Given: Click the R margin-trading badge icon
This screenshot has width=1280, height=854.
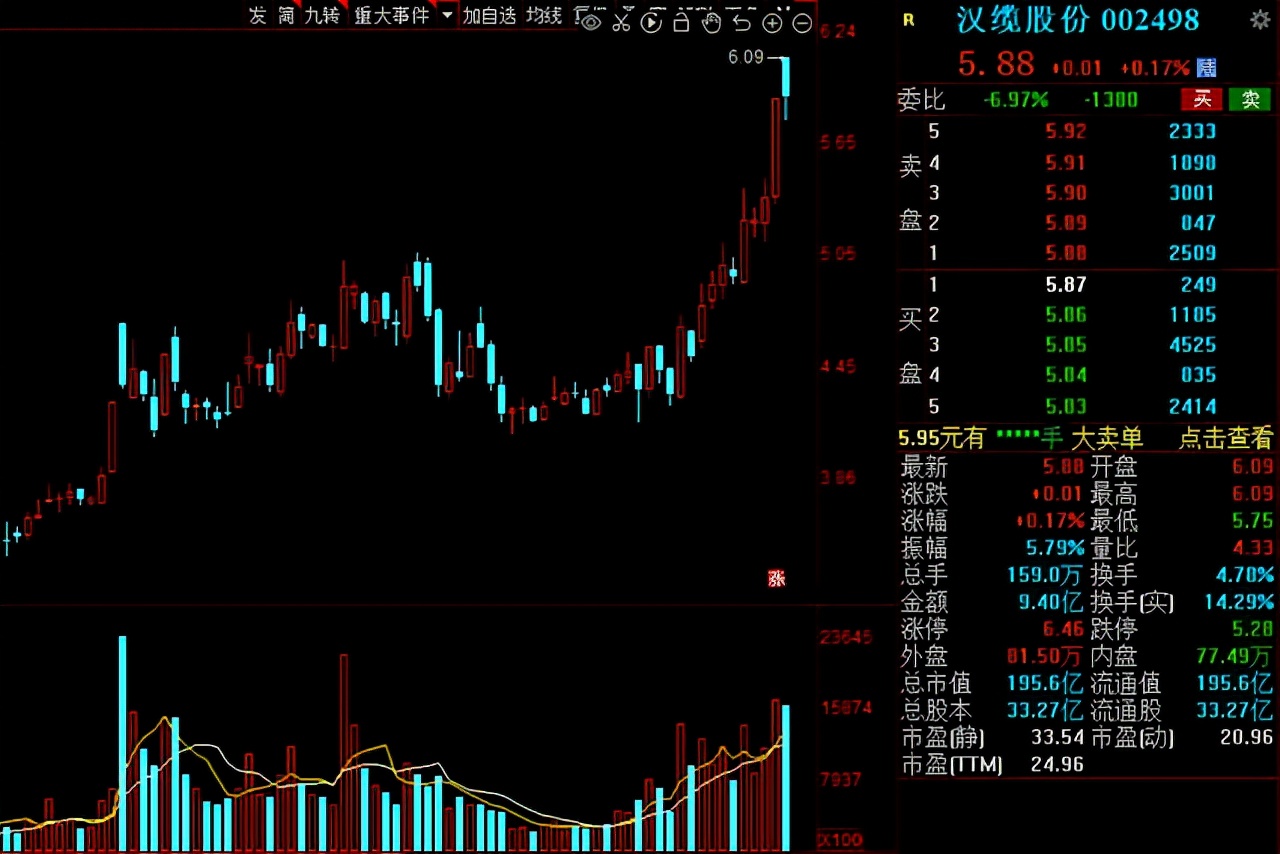Looking at the screenshot, I should (907, 20).
